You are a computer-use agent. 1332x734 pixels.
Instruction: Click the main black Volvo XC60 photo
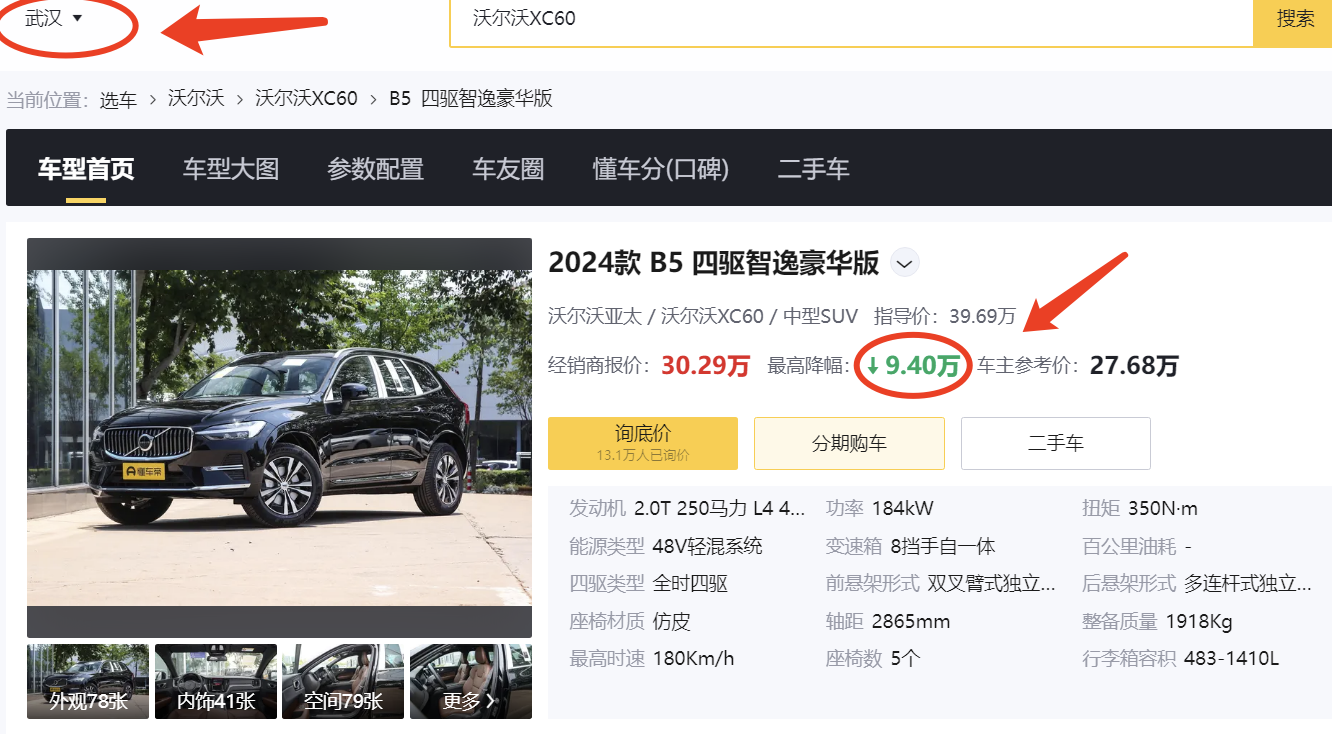279,437
